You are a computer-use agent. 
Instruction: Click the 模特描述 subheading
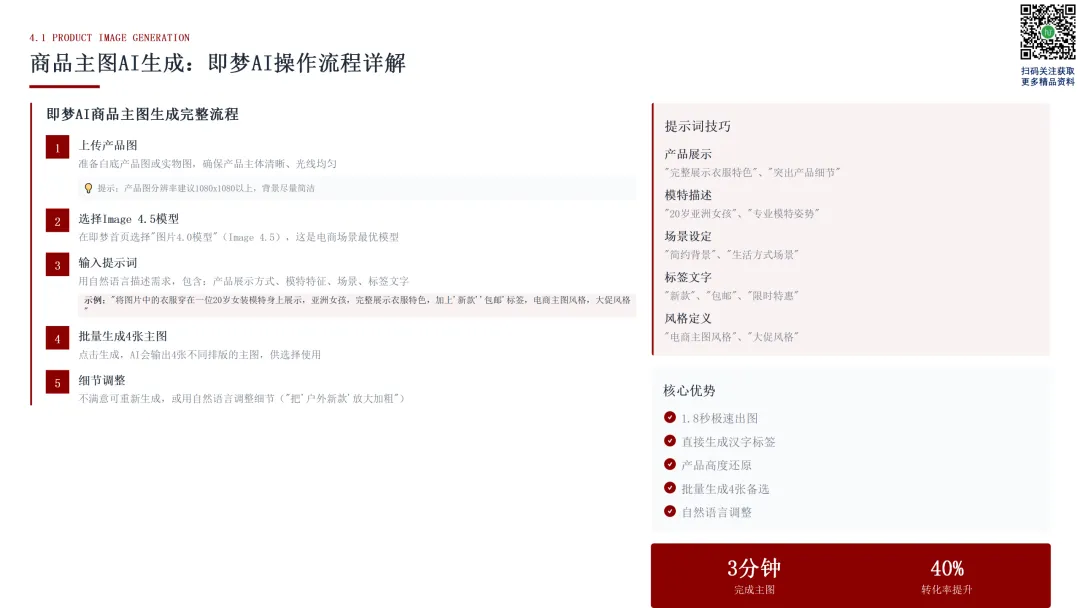coord(688,196)
